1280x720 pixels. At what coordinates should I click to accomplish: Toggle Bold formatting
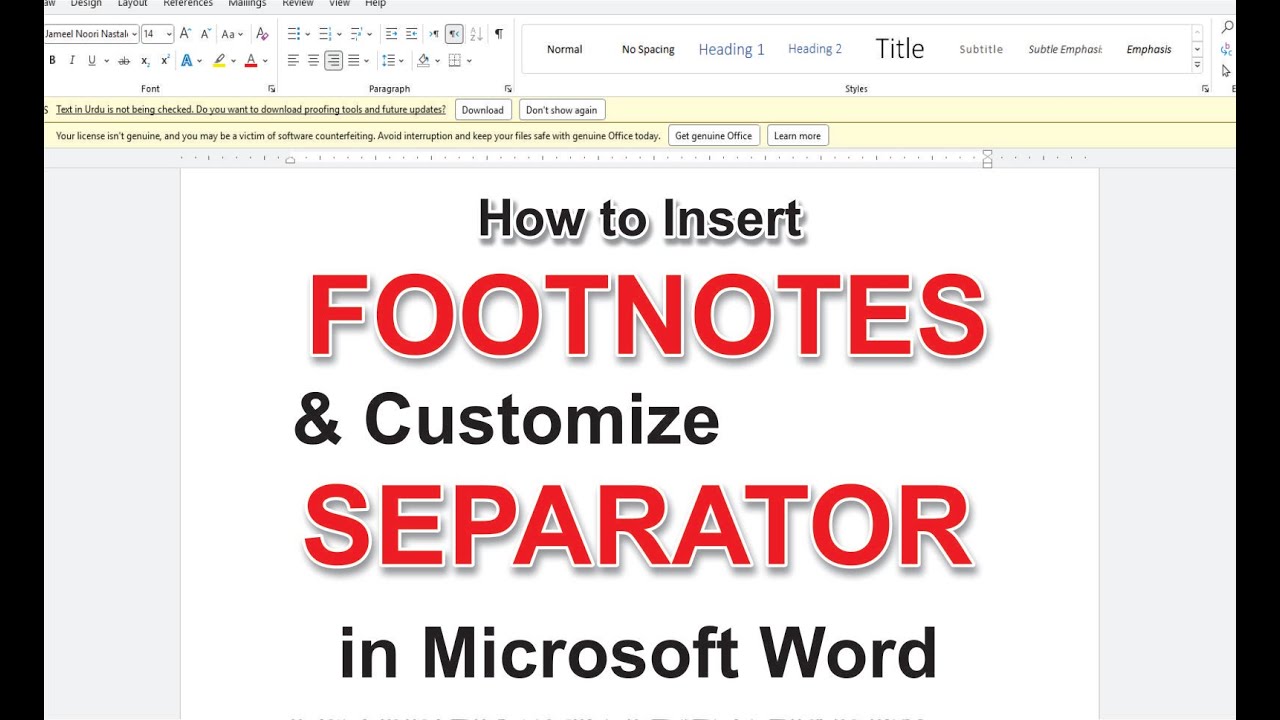point(52,61)
